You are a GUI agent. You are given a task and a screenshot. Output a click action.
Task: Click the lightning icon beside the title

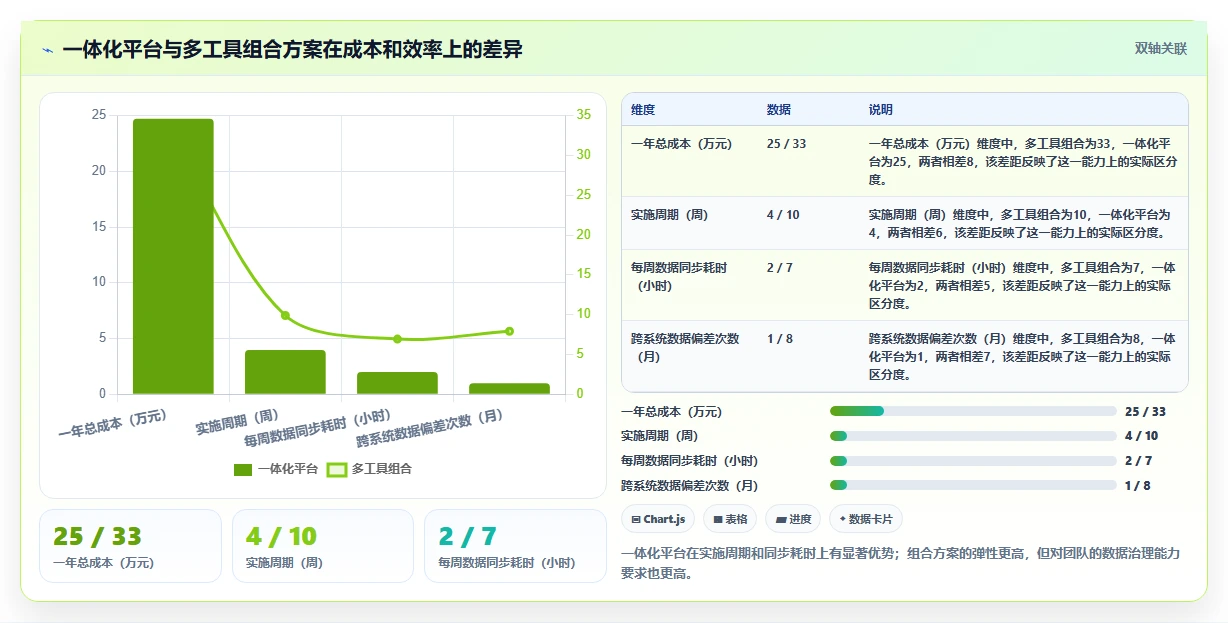[48, 50]
